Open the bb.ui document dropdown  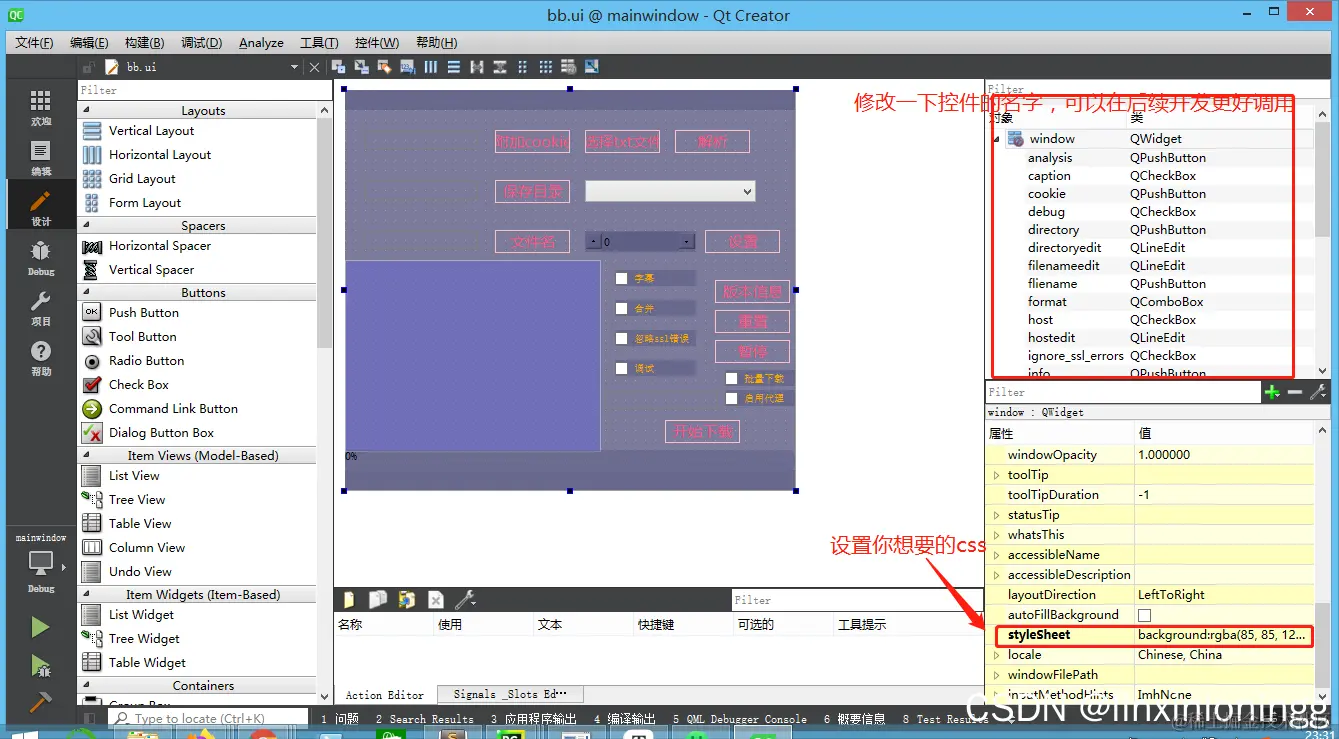pos(294,67)
